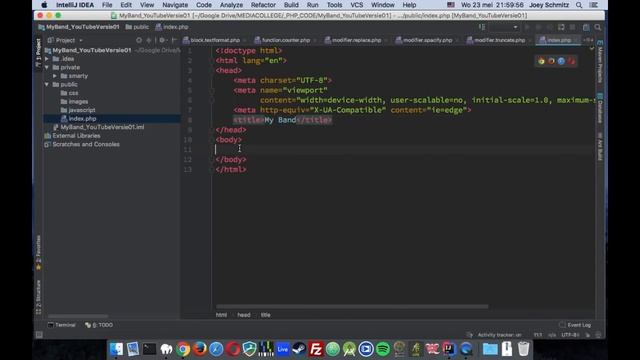Open the Project view mode dropdown
Image resolution: width=640 pixels, height=360 pixels.
tap(65, 40)
